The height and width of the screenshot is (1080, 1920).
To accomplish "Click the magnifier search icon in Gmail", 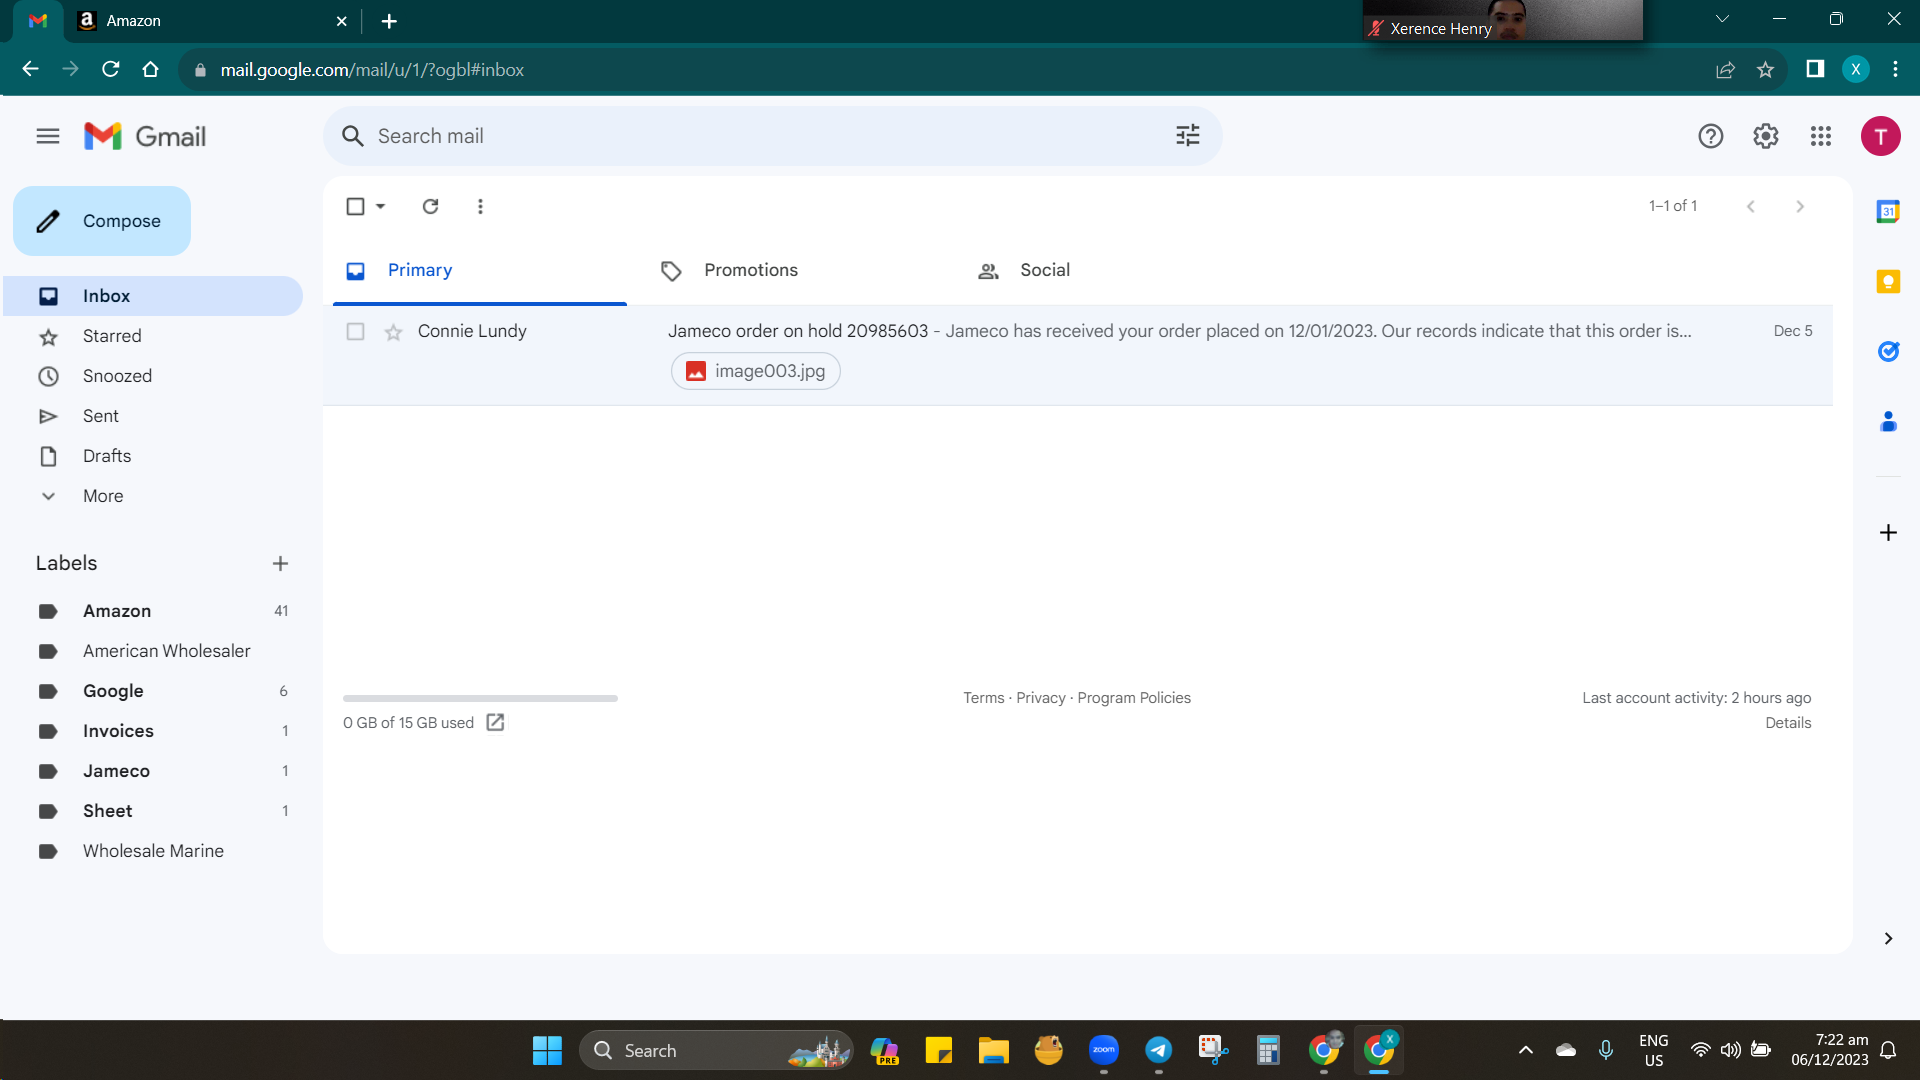I will (x=352, y=136).
